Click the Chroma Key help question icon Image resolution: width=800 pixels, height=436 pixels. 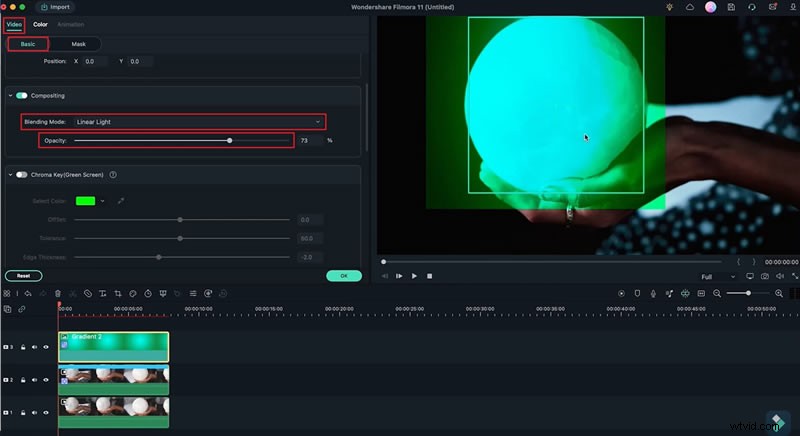point(113,175)
